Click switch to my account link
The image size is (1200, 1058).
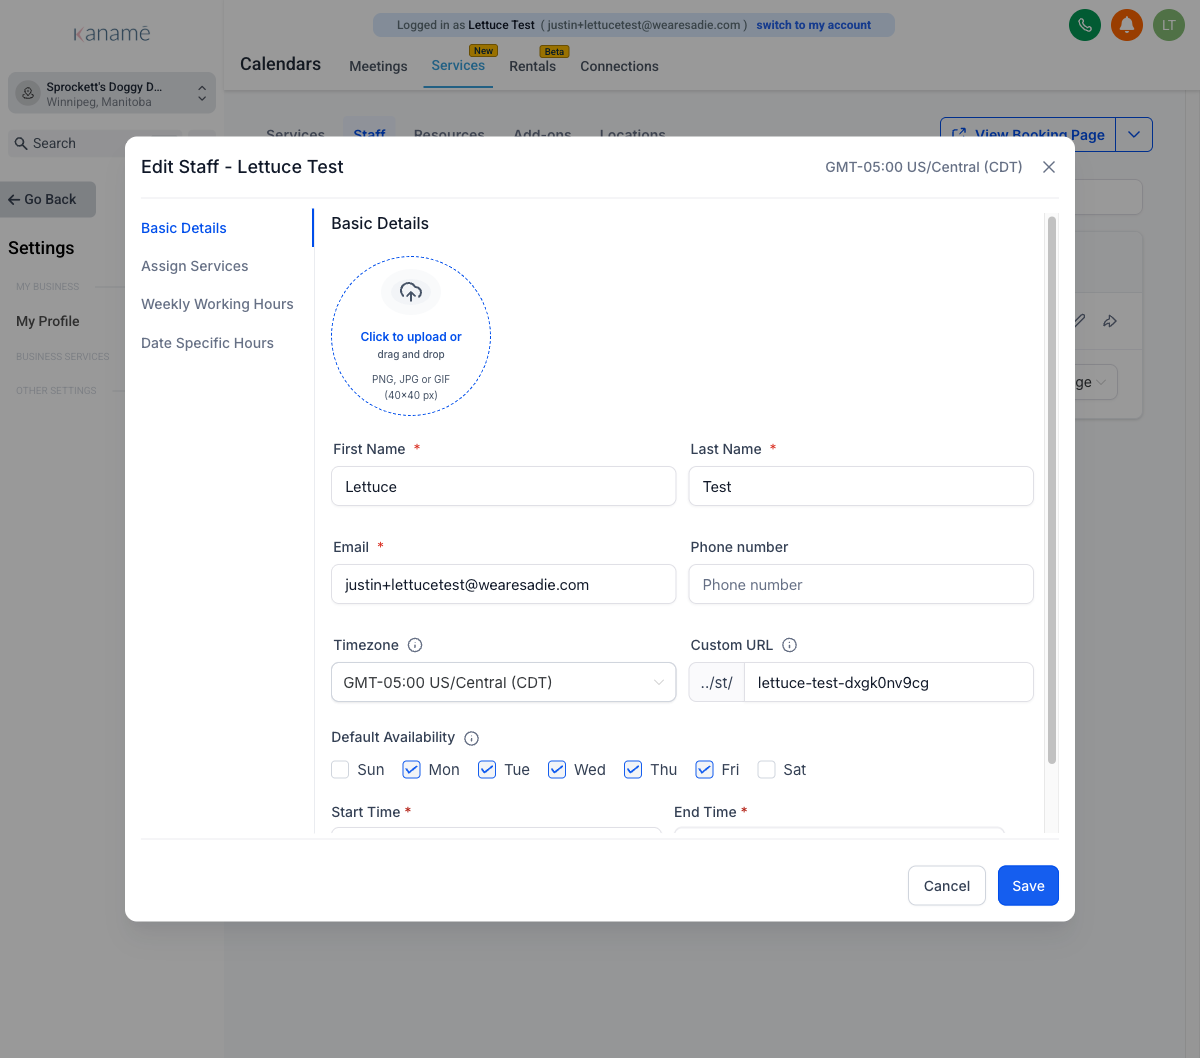(x=814, y=25)
